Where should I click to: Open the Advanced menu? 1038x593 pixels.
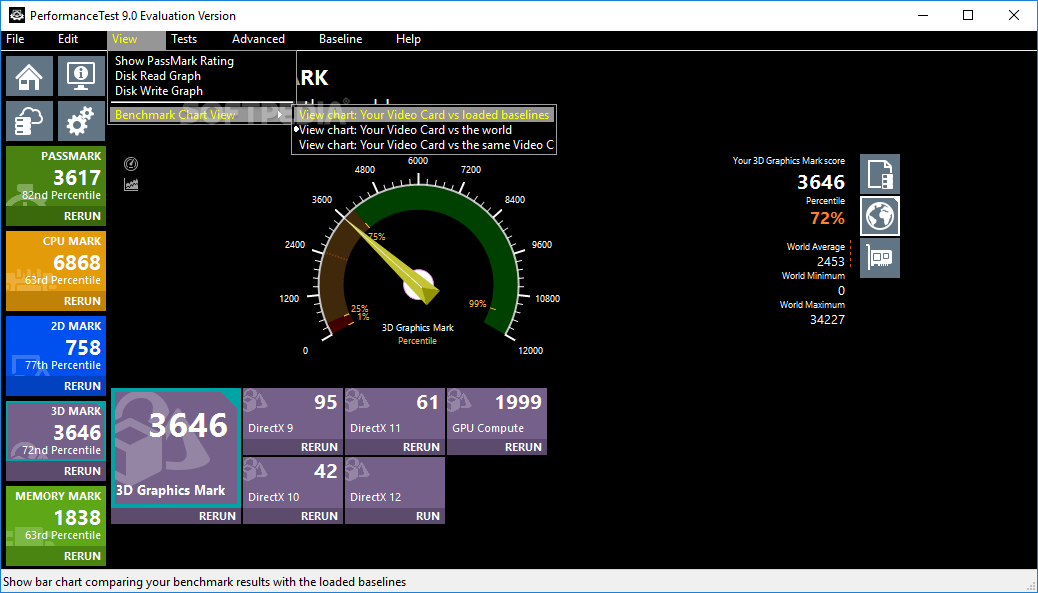tap(258, 39)
